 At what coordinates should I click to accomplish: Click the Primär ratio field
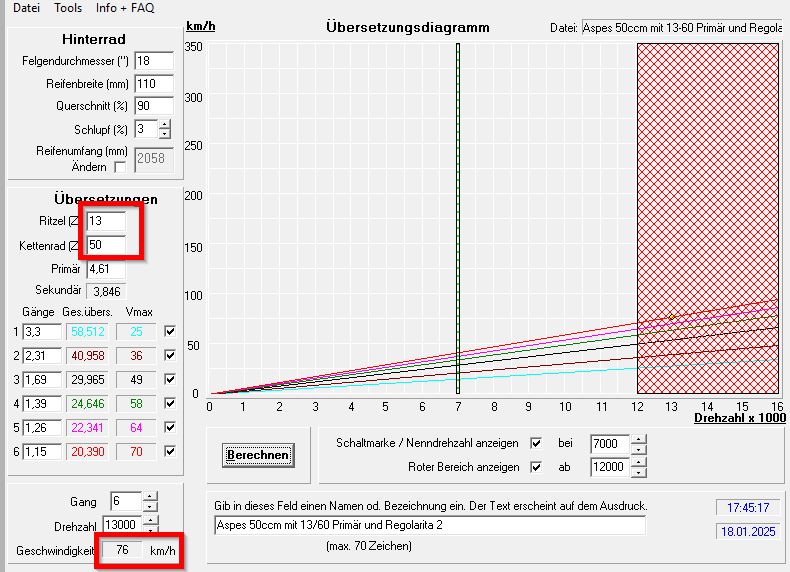tap(106, 269)
